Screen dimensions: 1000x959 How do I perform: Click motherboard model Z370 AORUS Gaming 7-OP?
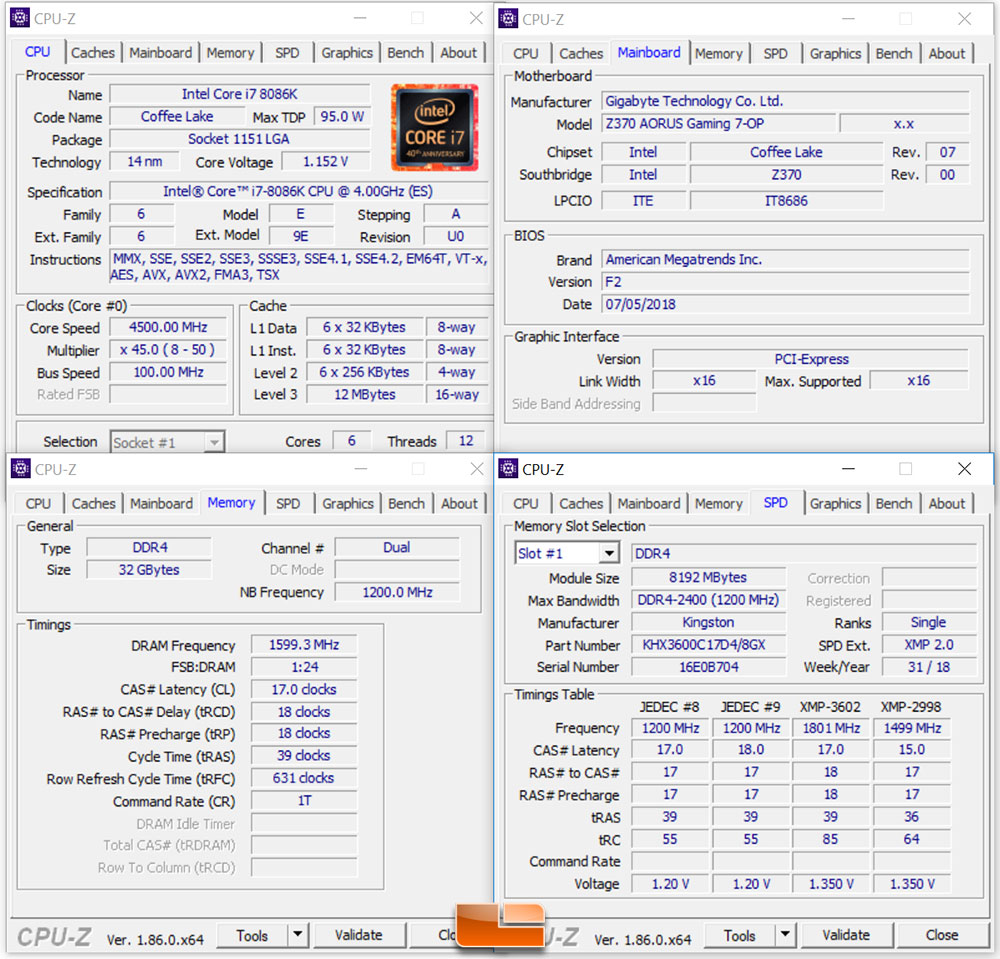(718, 123)
